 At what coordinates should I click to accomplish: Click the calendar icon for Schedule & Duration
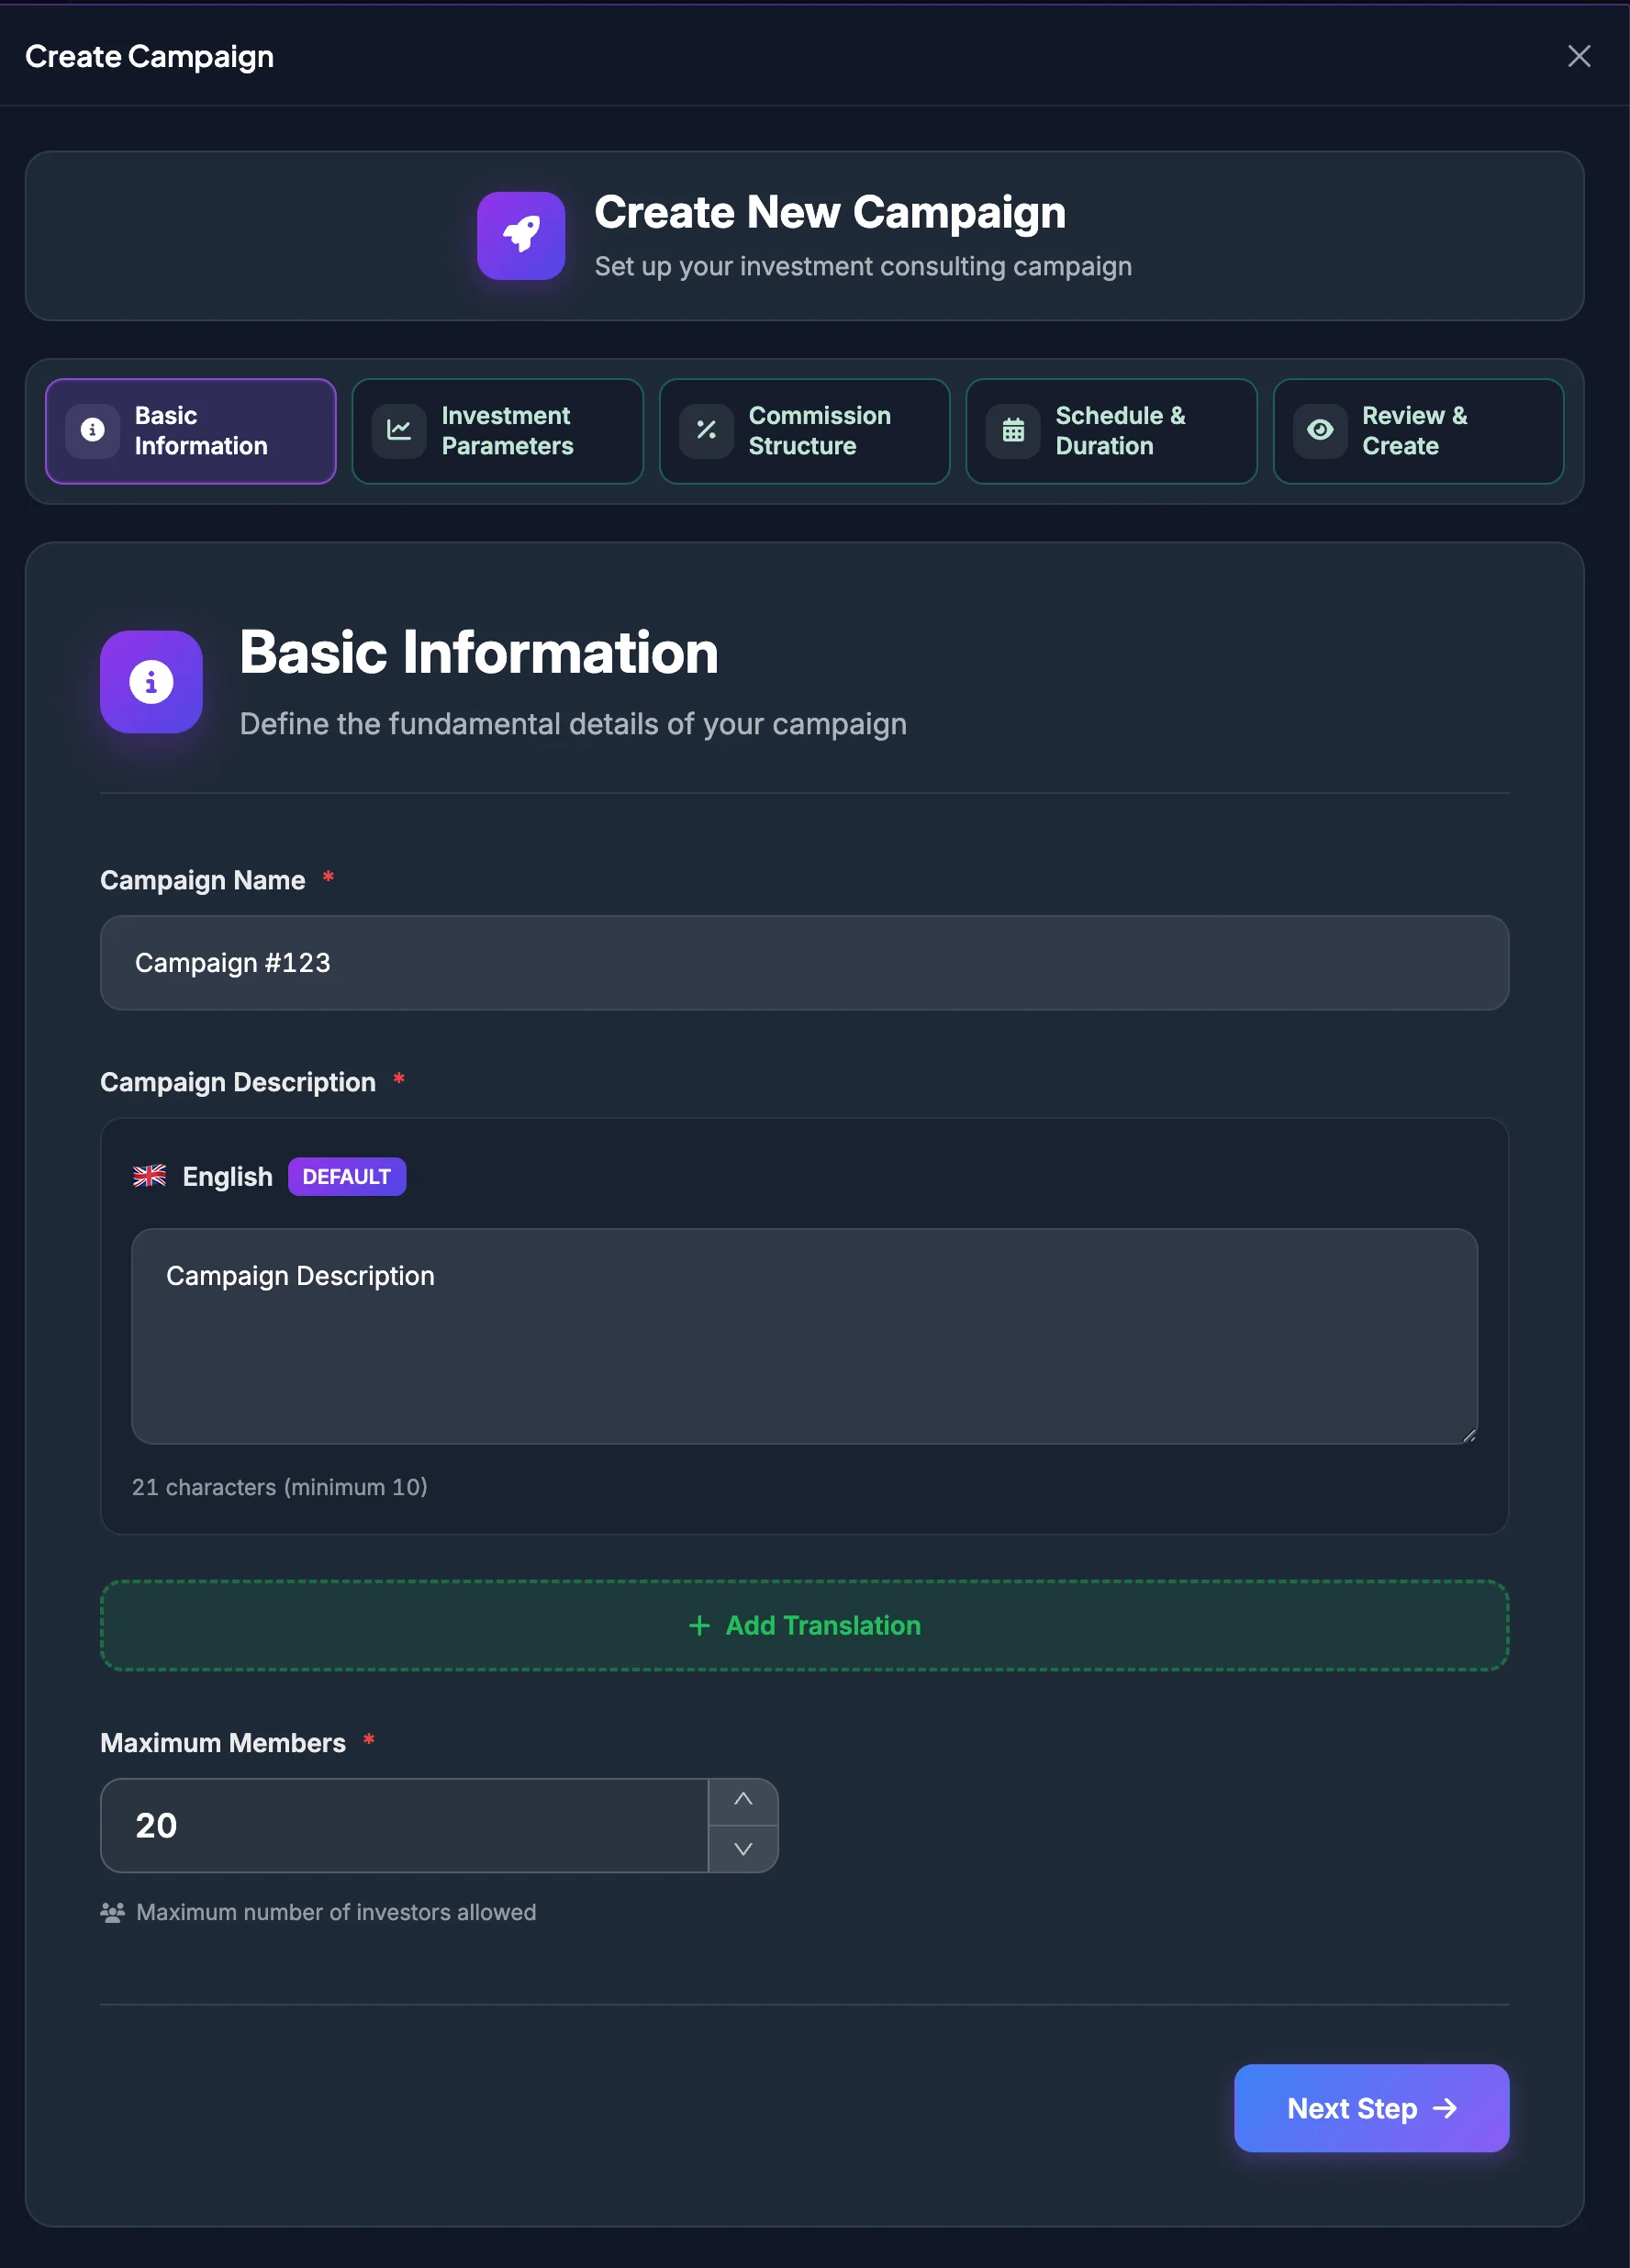(1013, 430)
